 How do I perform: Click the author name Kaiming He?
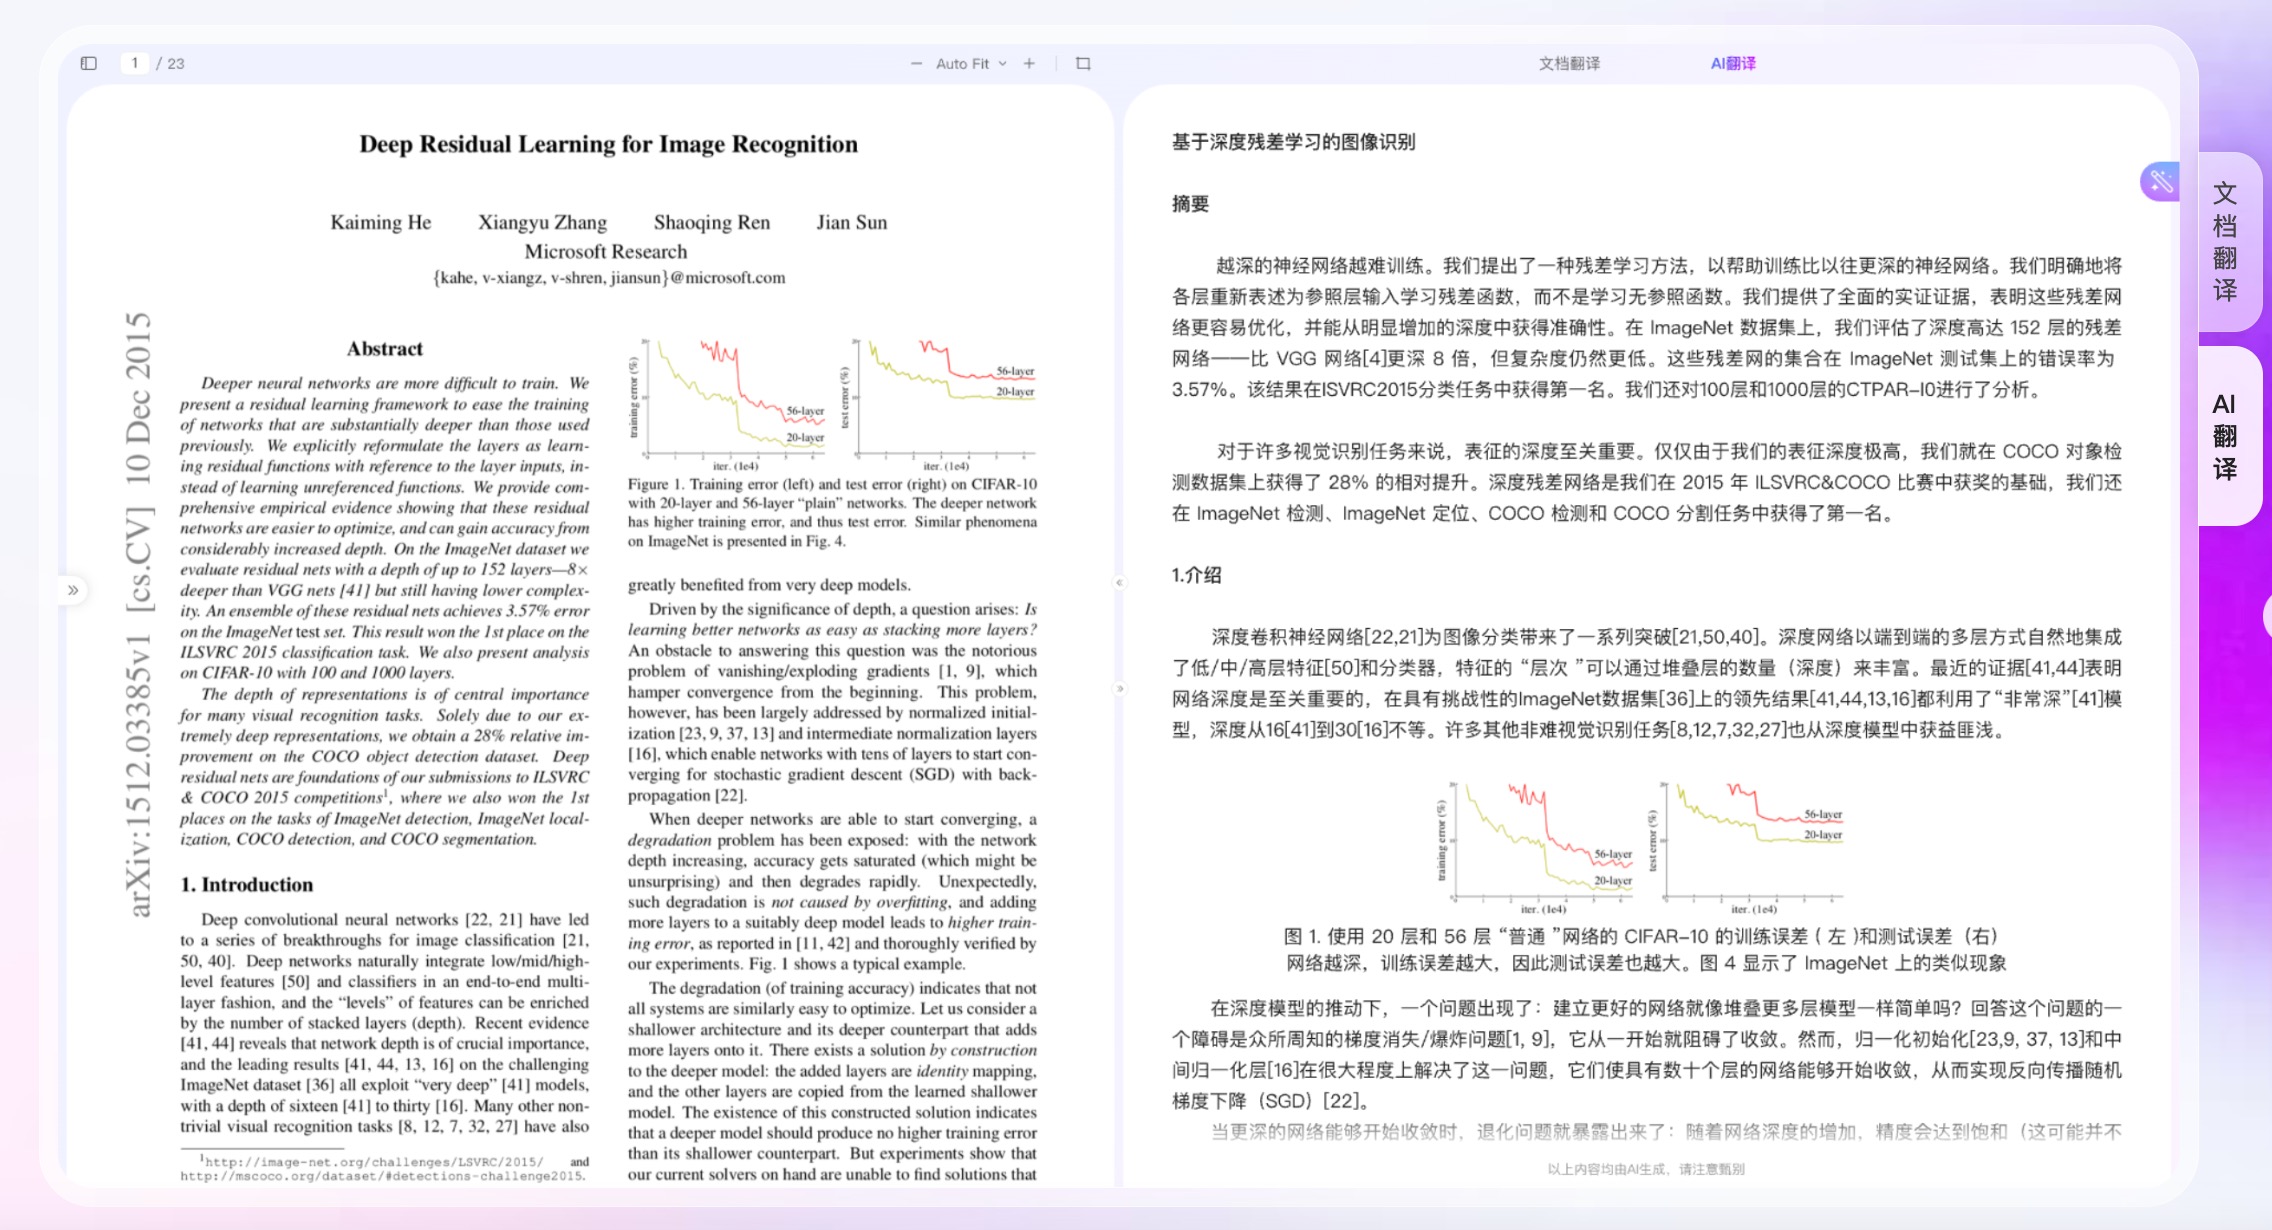[x=381, y=222]
